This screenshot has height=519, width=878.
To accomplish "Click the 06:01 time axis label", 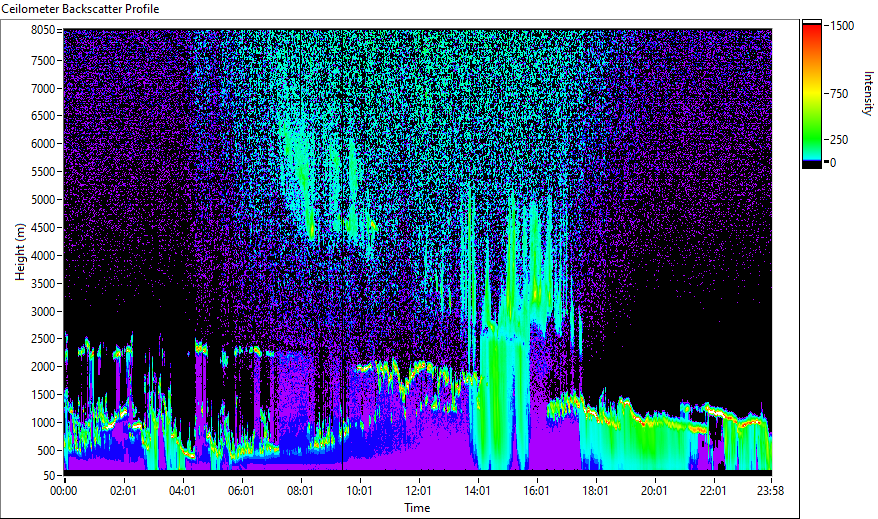I will 241,491.
